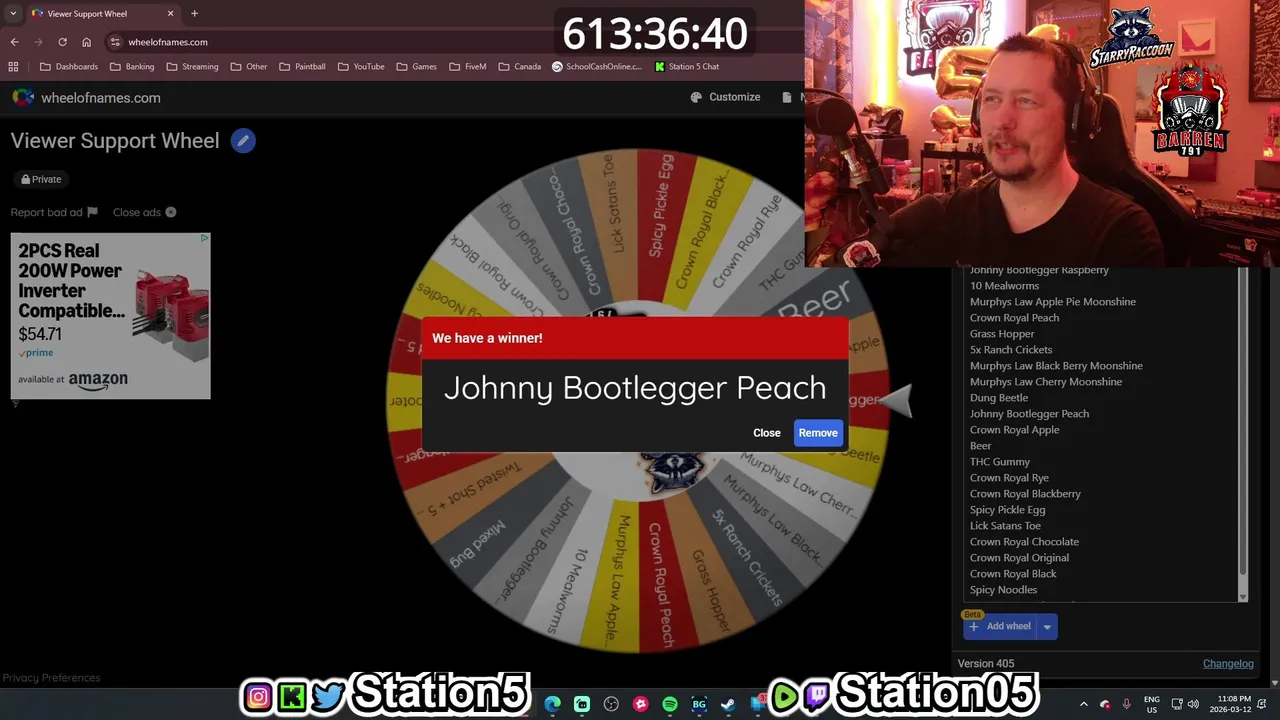This screenshot has width=1280, height=720.
Task: Open site information icon in address bar
Action: [115, 42]
